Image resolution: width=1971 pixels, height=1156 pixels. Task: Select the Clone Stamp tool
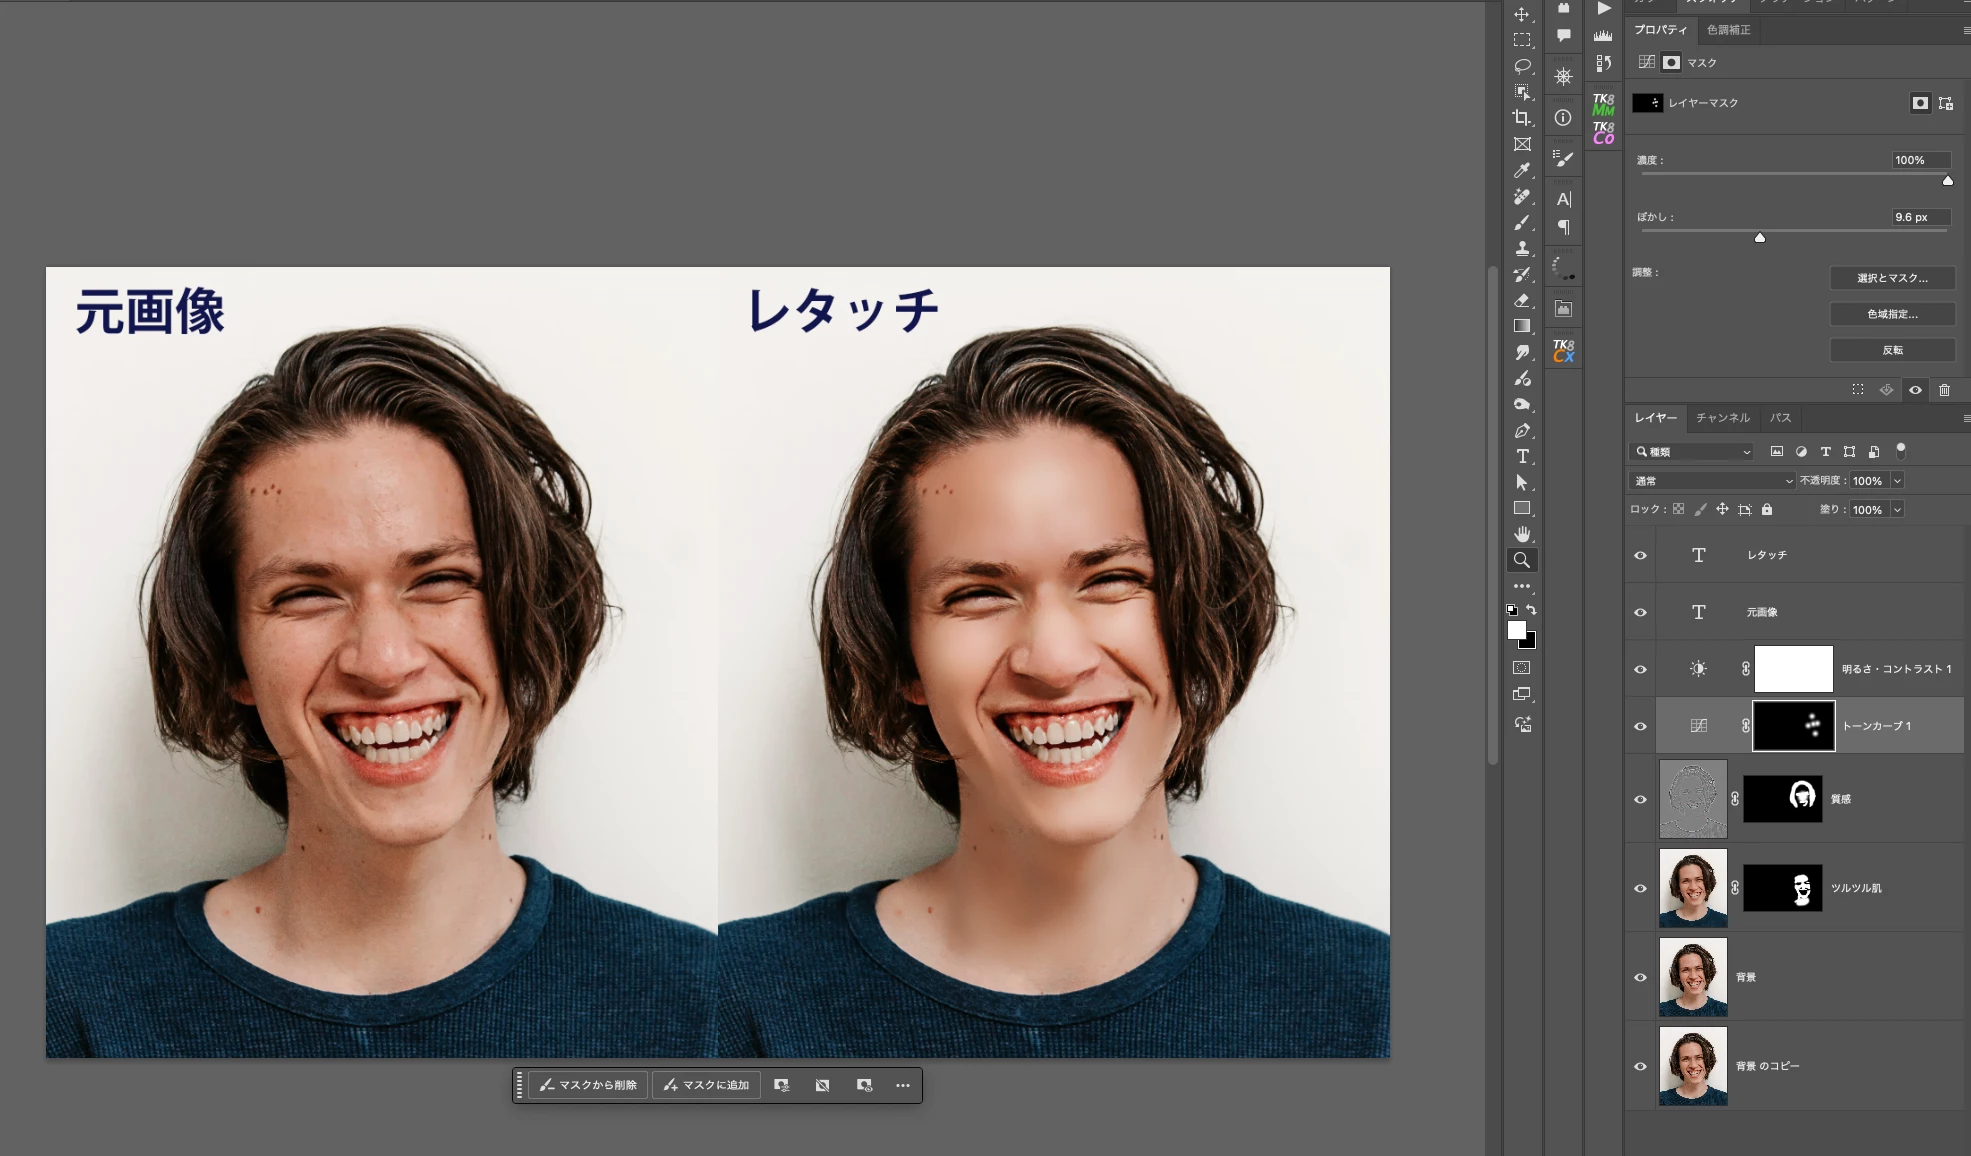tap(1521, 248)
